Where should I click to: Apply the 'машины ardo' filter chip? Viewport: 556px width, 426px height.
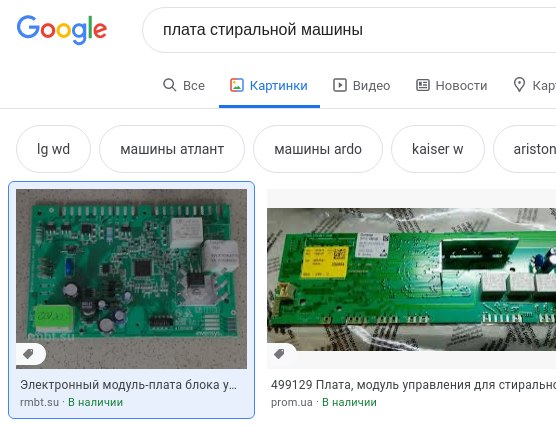coord(318,149)
